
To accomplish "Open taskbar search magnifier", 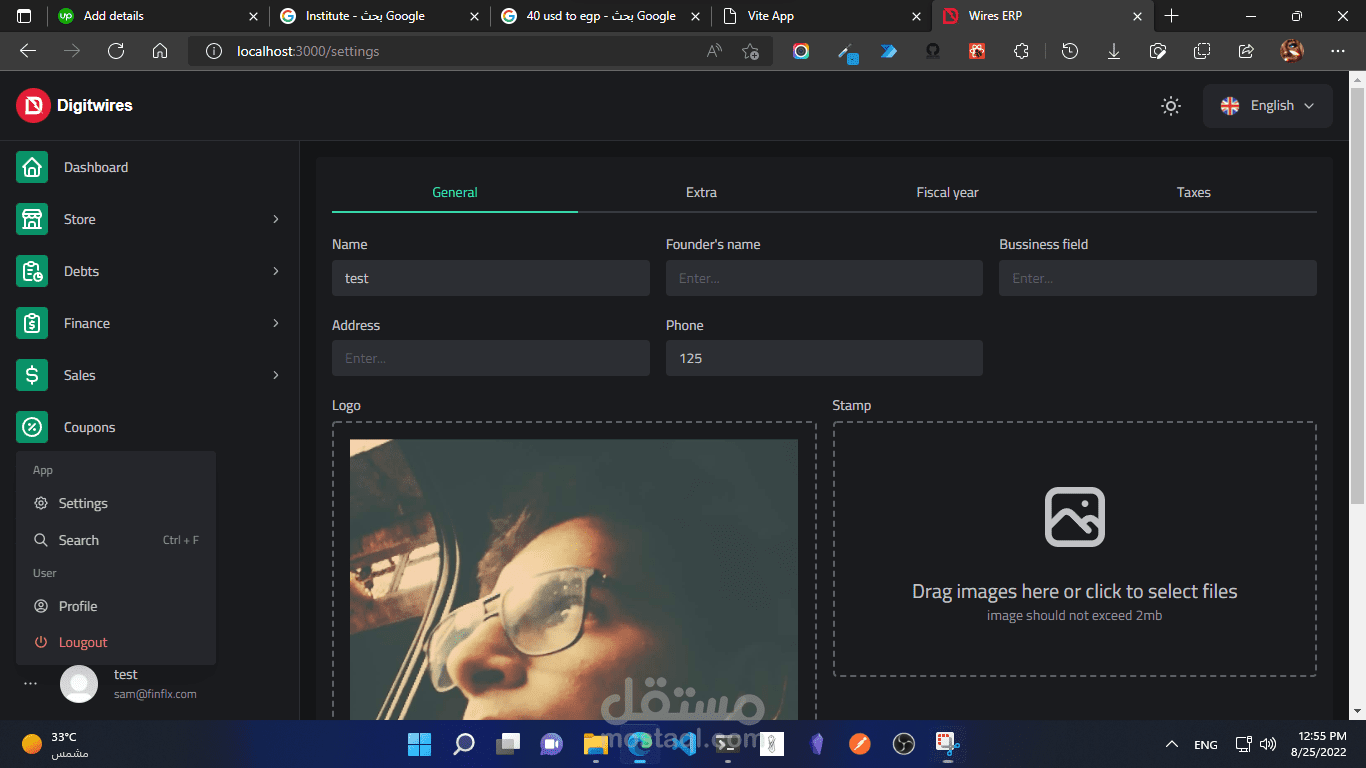I will click(464, 744).
